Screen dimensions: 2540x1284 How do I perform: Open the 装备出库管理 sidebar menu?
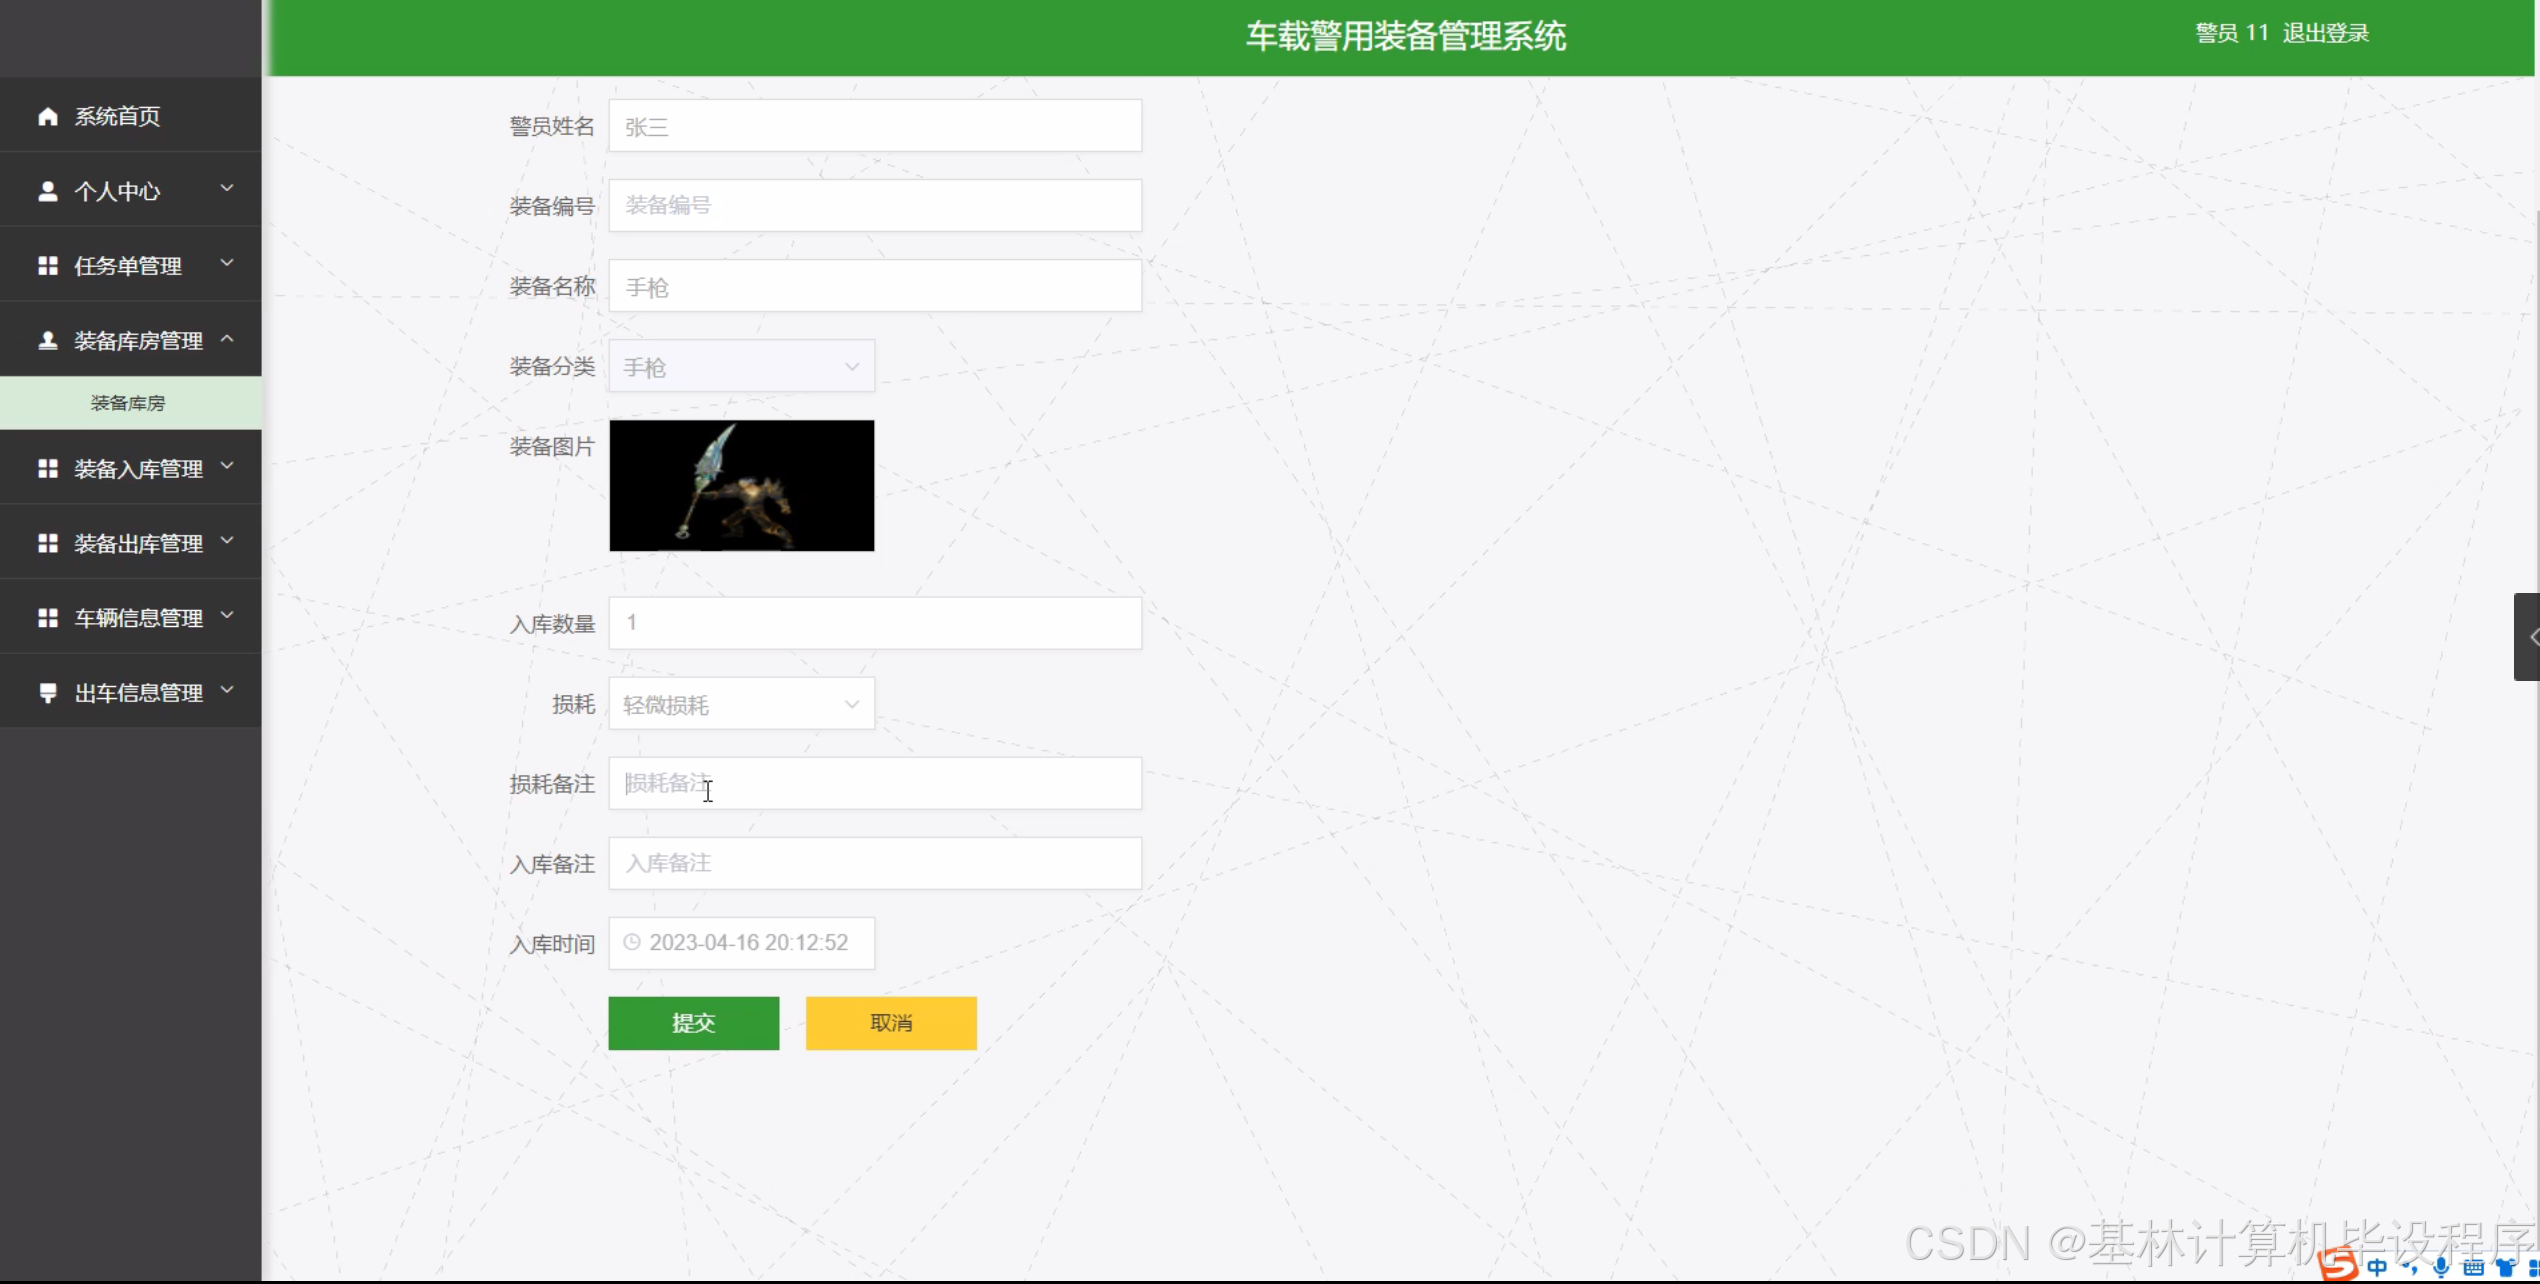[130, 543]
